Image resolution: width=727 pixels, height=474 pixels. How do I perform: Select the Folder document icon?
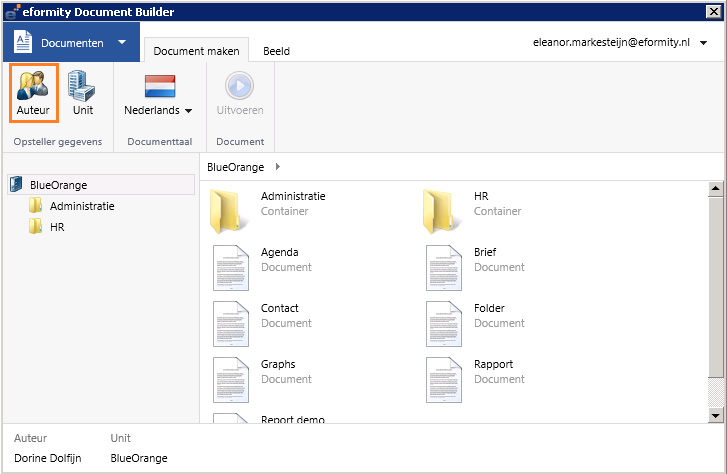[x=444, y=324]
